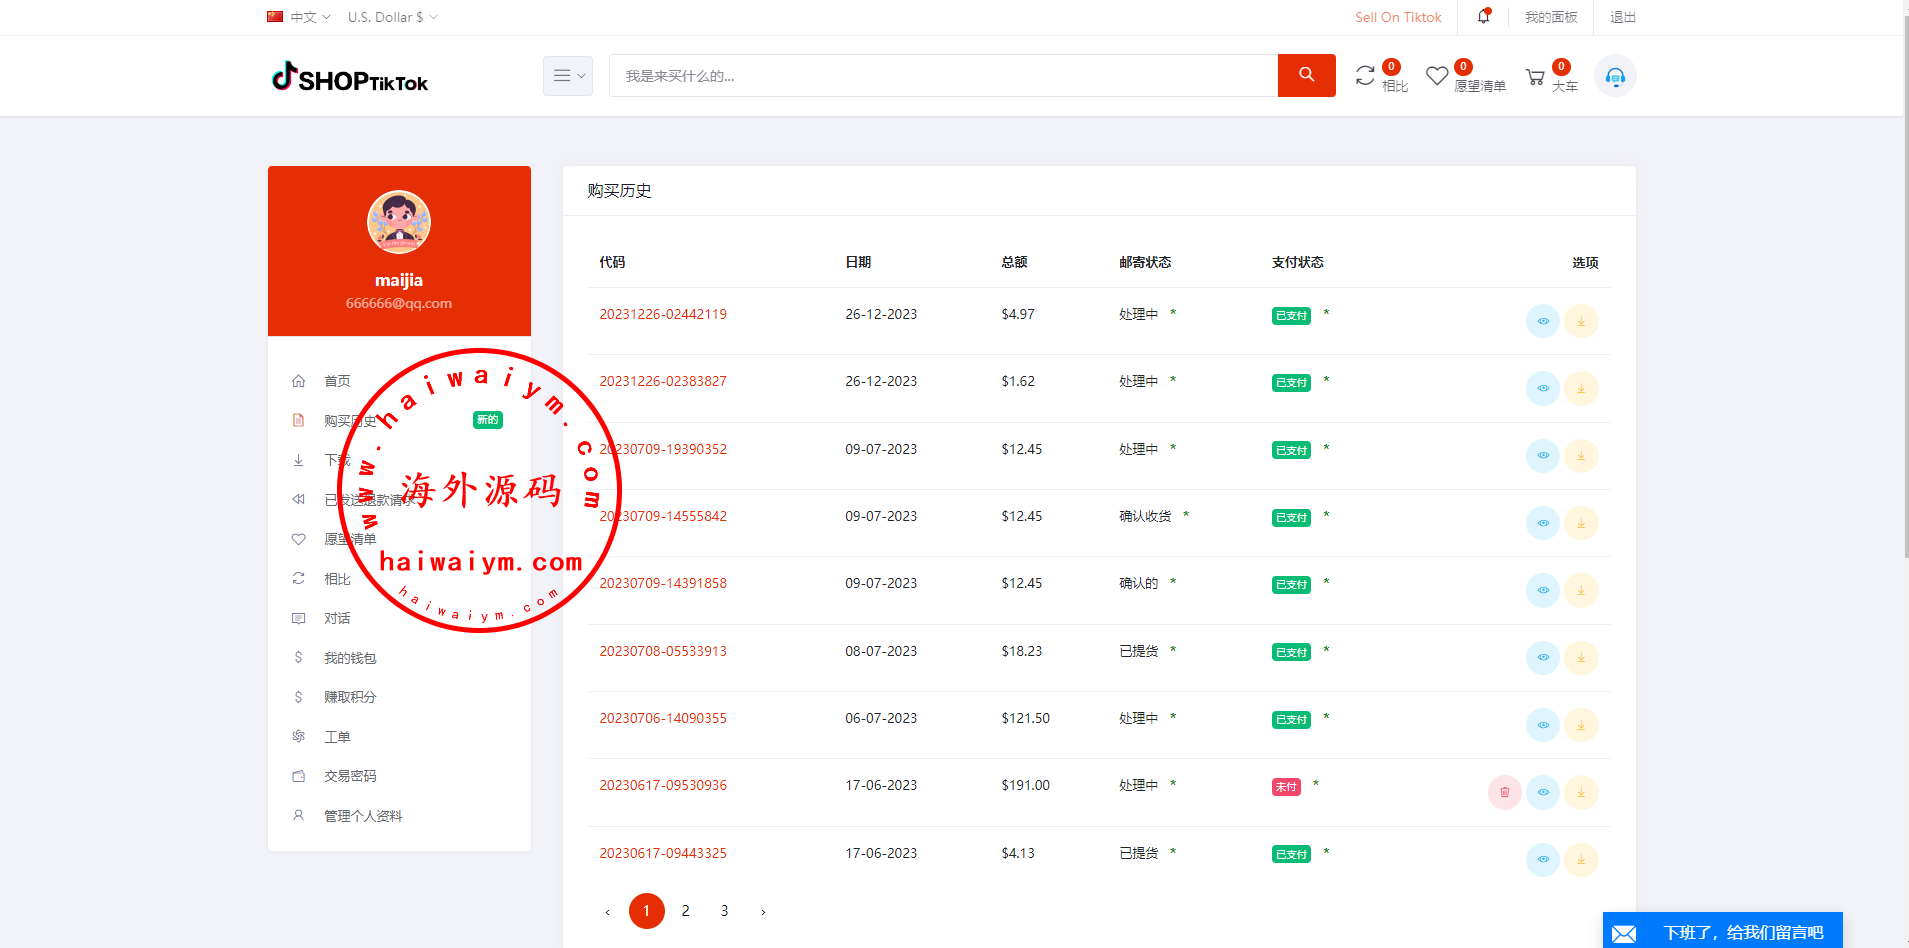Open order code 20230708-05533913 link
Viewport: 1909px width, 948px height.
coord(663,651)
